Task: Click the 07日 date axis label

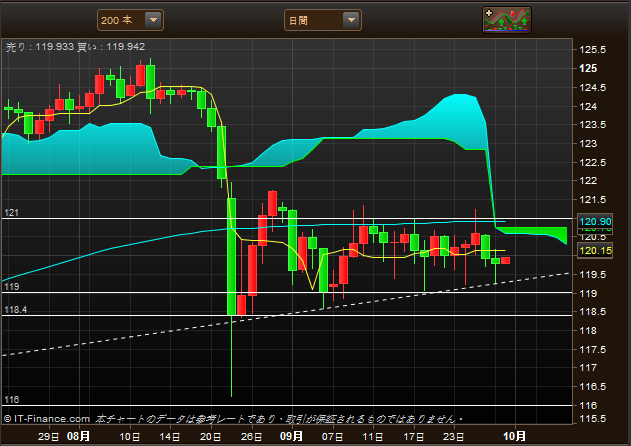Action: click(332, 436)
